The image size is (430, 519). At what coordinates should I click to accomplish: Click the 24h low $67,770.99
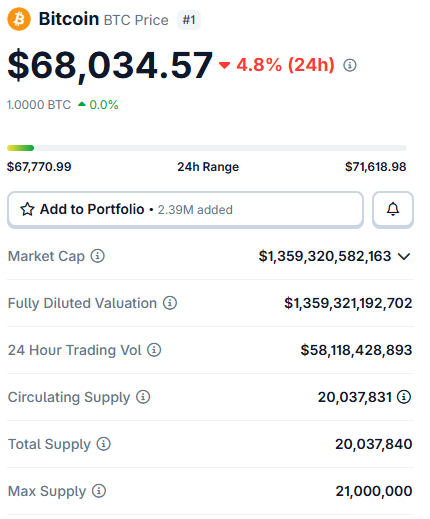point(39,167)
